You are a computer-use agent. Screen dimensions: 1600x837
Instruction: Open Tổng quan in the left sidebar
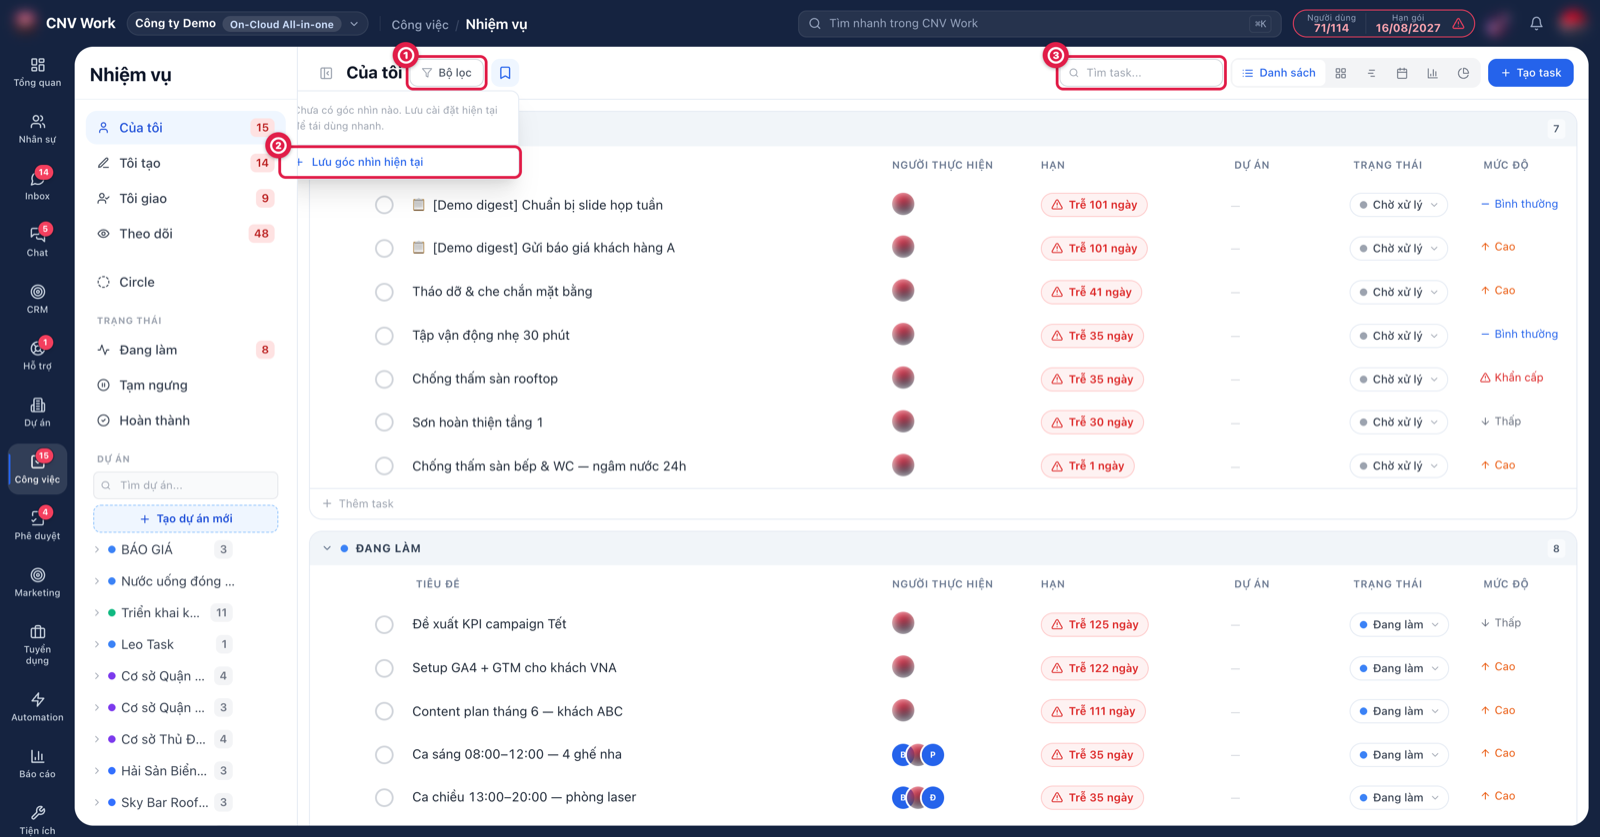[x=37, y=72]
